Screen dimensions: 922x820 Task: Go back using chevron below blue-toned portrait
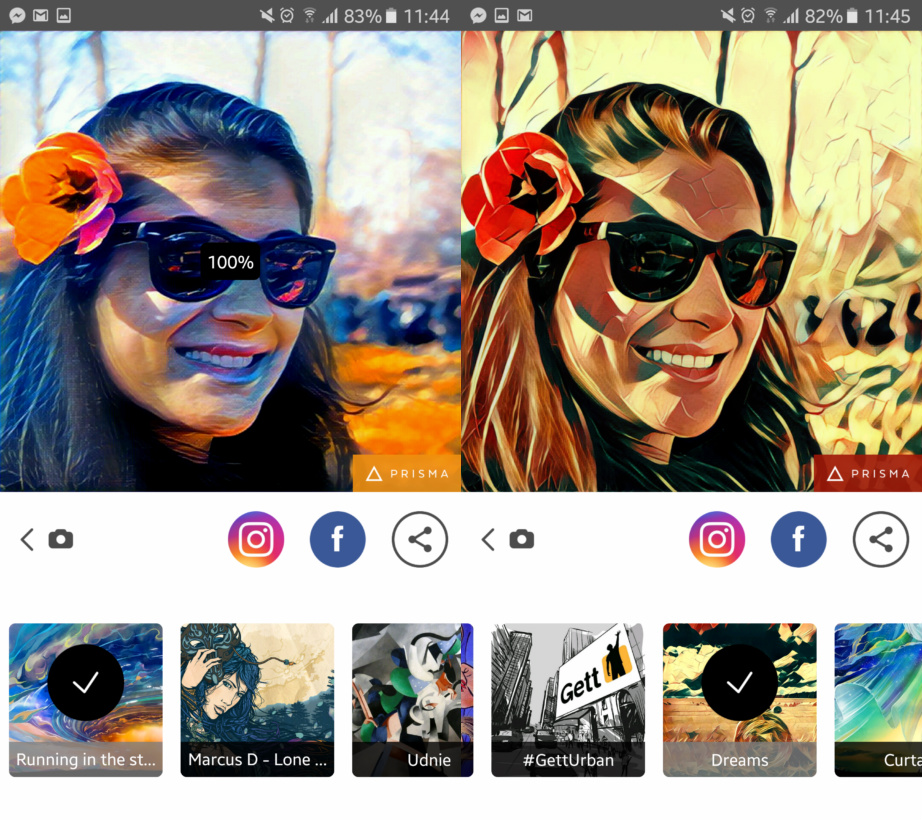point(27,540)
